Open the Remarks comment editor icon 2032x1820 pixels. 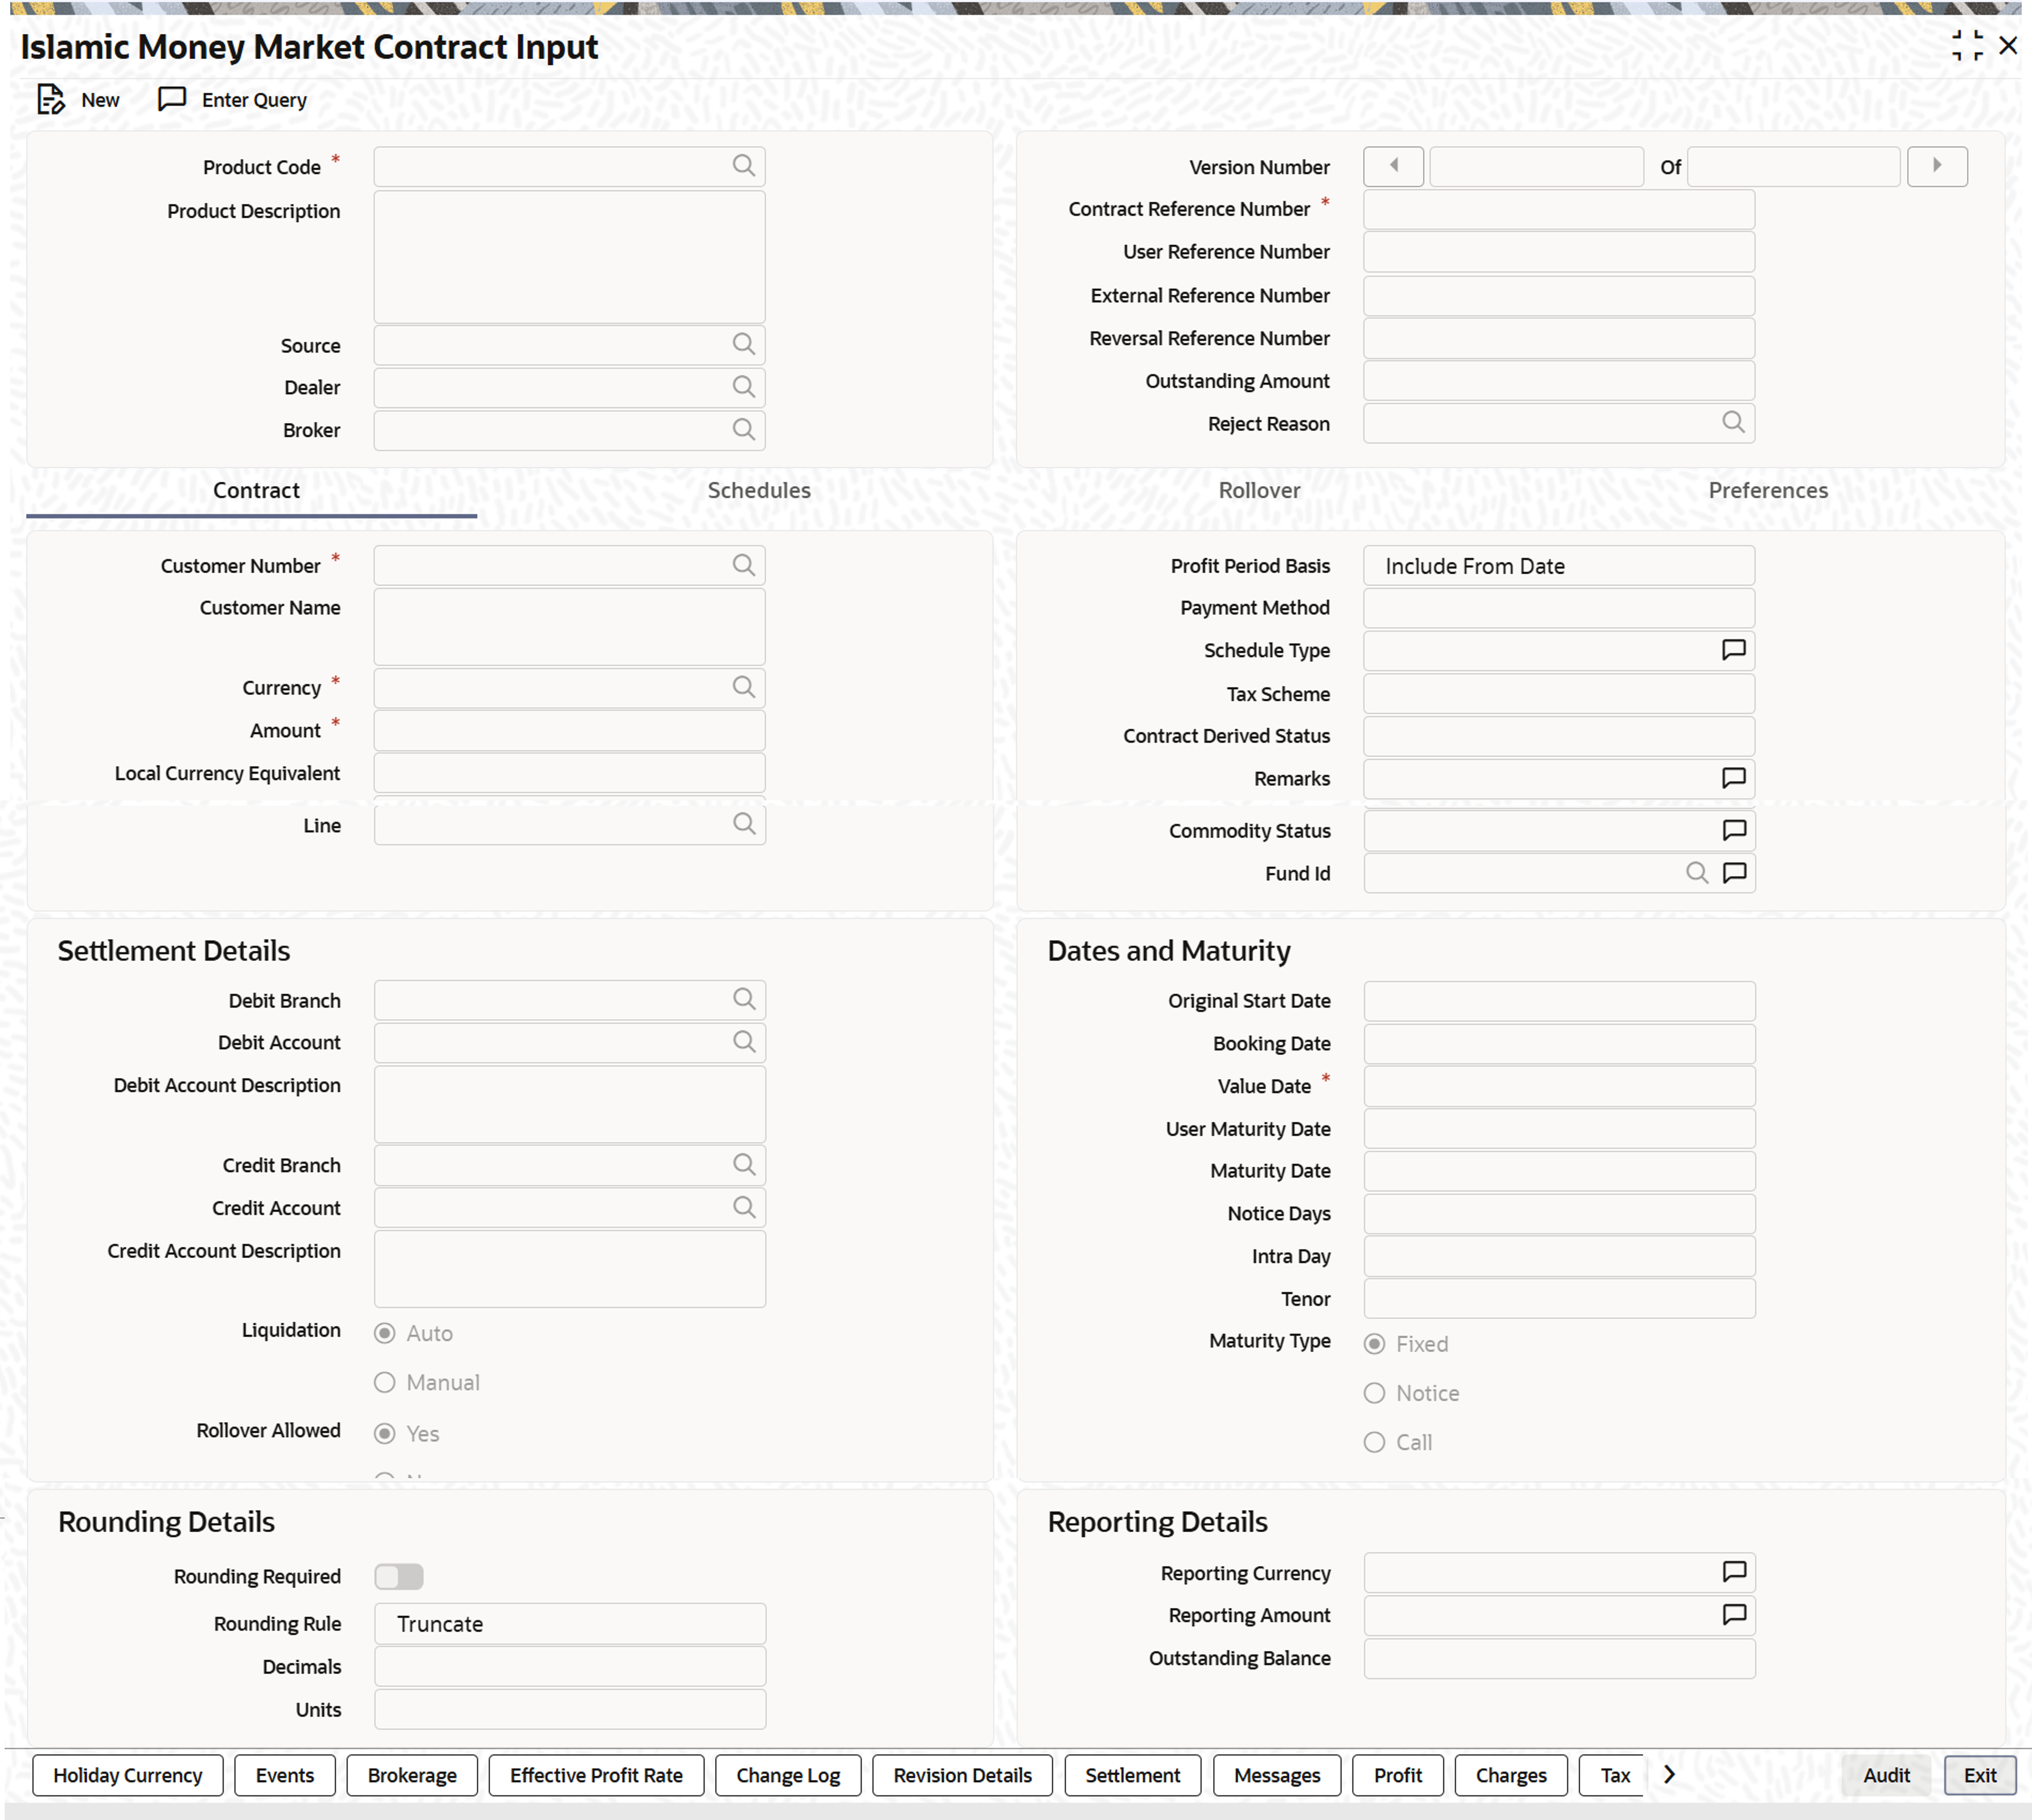tap(1733, 778)
